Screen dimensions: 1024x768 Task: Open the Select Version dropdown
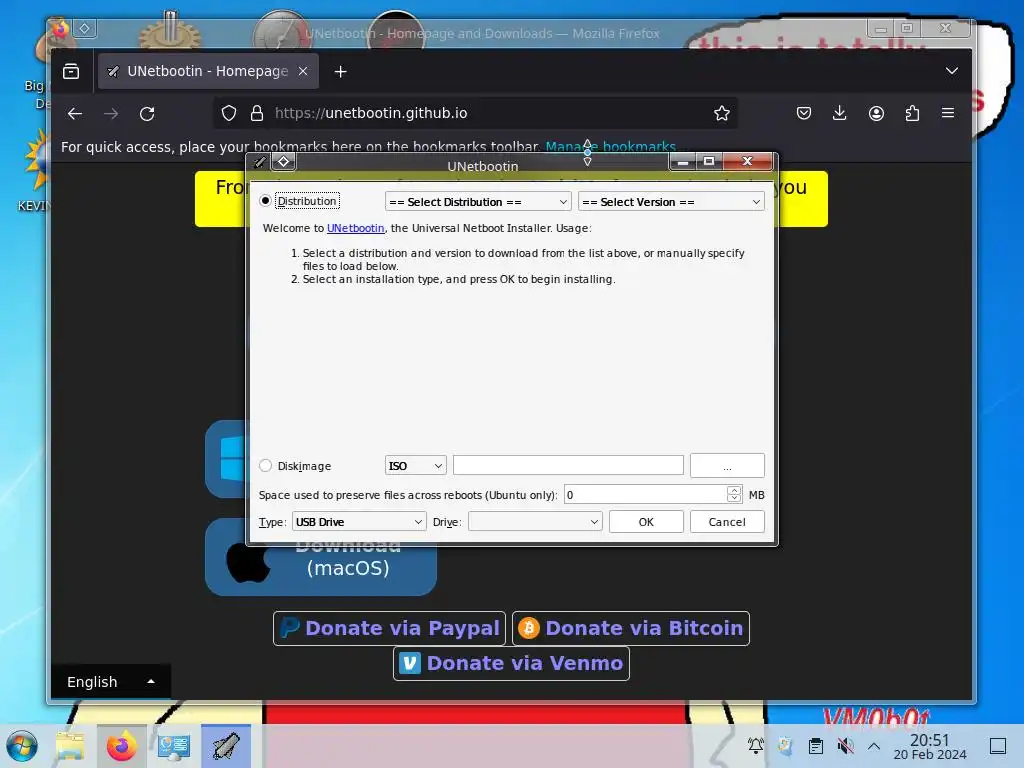pyautogui.click(x=671, y=202)
